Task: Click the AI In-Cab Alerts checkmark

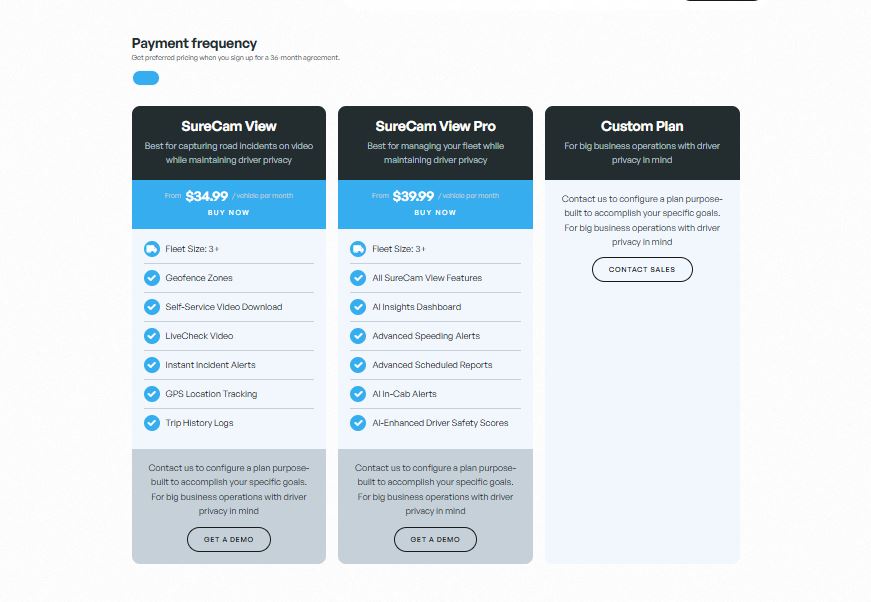Action: pos(358,394)
